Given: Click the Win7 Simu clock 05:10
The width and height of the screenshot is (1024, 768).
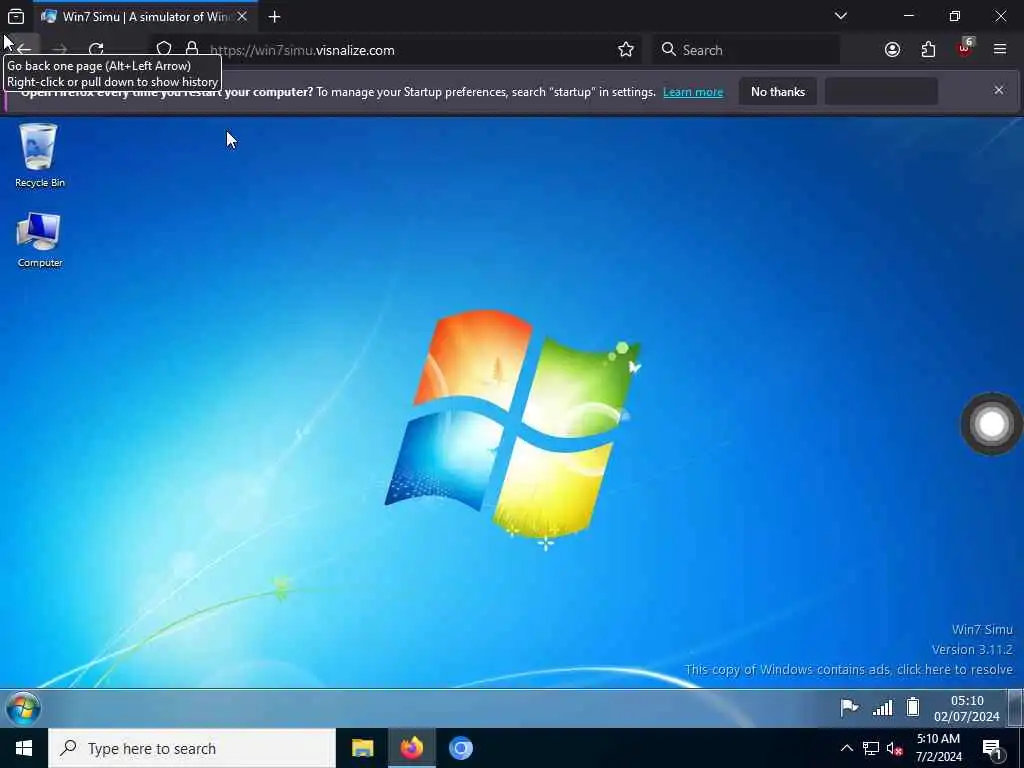Looking at the screenshot, I should pyautogui.click(x=967, y=709).
